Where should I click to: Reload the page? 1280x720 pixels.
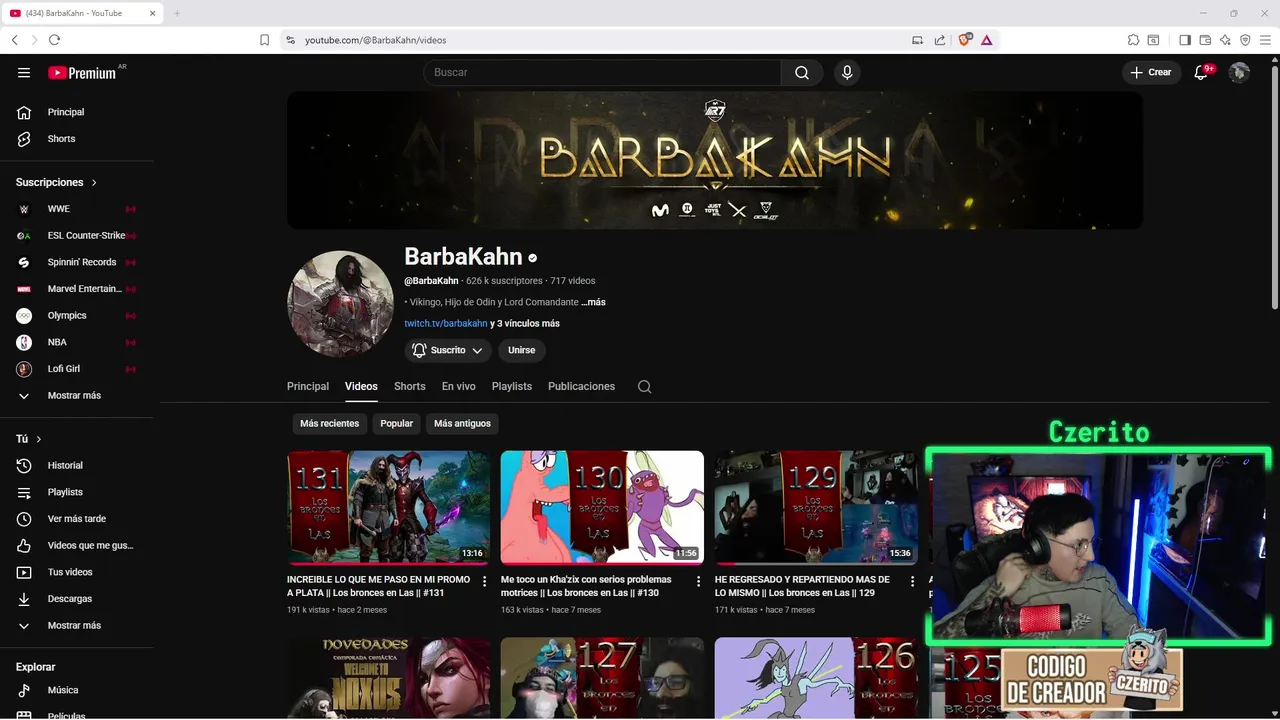(54, 40)
